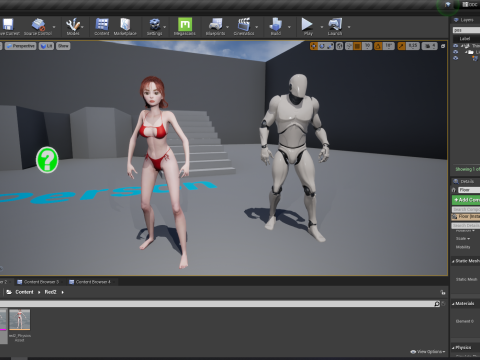Toggle grid snapping in the viewport
This screenshot has width=480, height=360.
[x=357, y=46]
